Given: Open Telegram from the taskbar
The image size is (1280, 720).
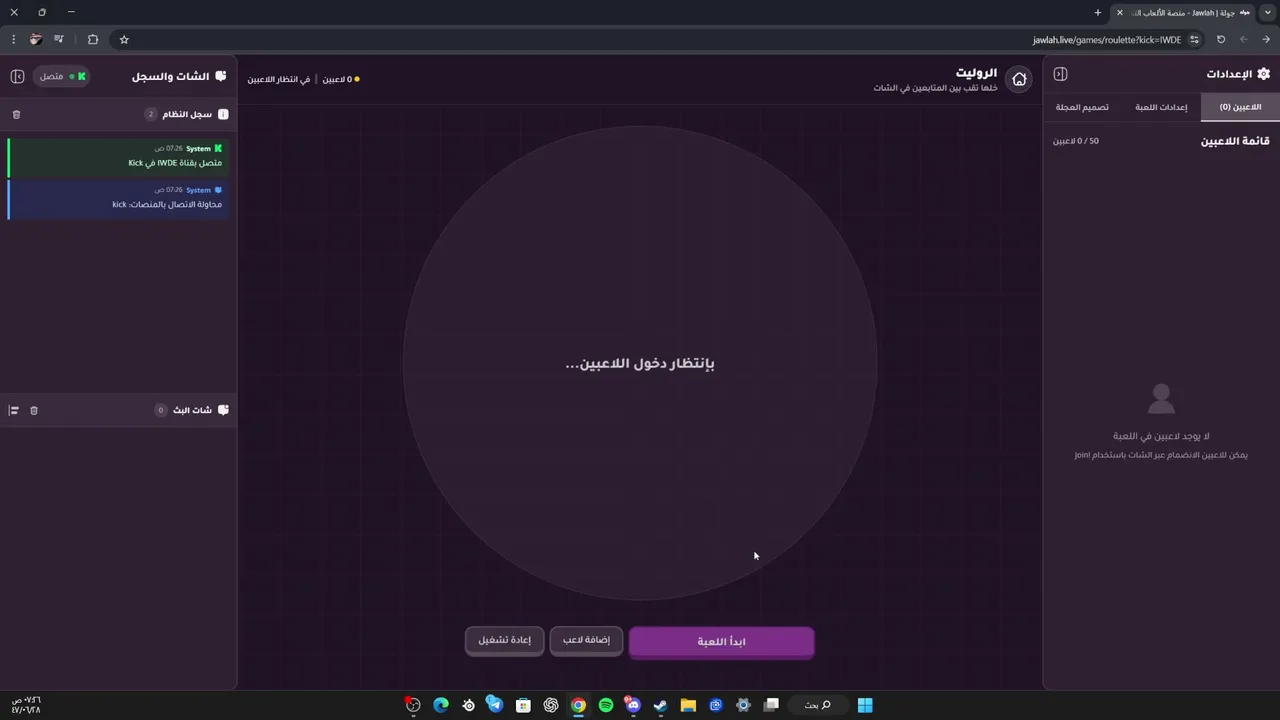Looking at the screenshot, I should (495, 705).
